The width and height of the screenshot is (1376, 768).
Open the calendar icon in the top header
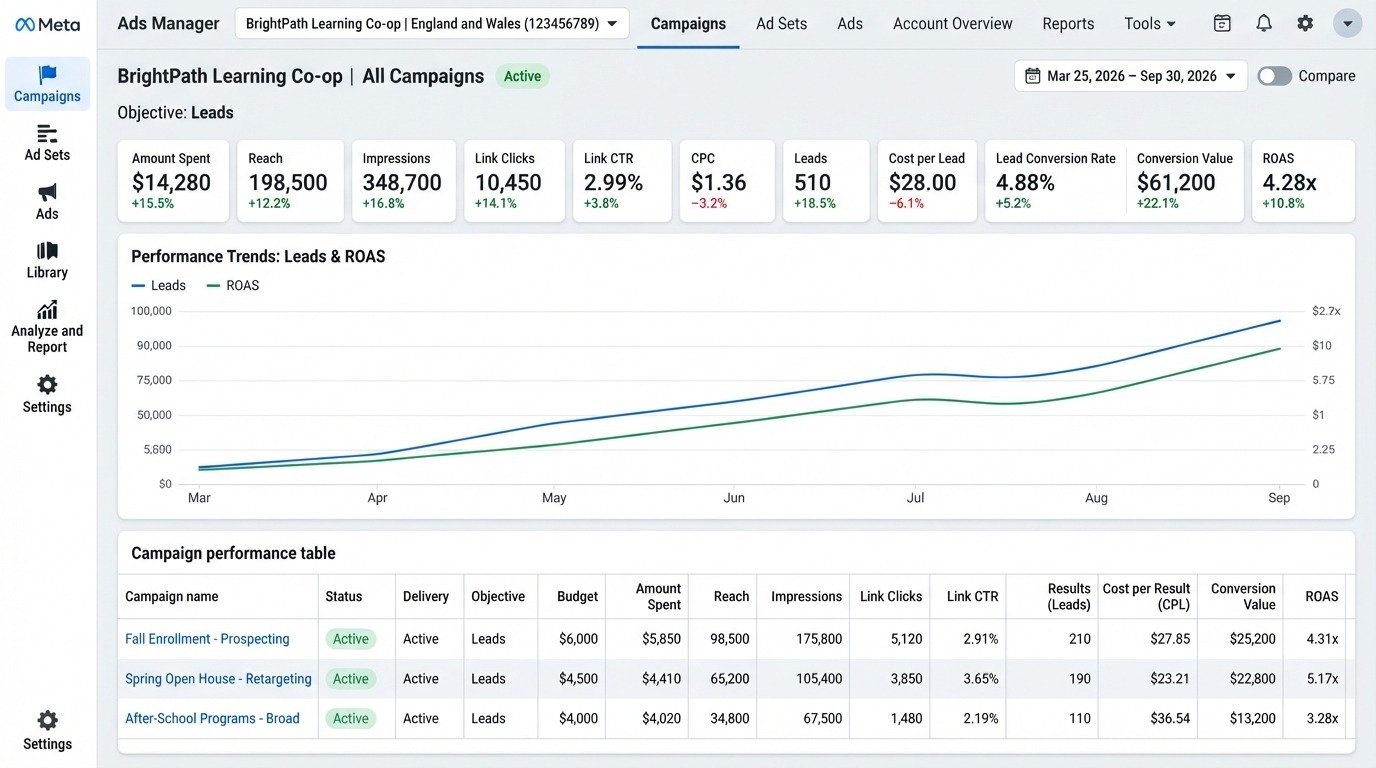click(x=1222, y=23)
